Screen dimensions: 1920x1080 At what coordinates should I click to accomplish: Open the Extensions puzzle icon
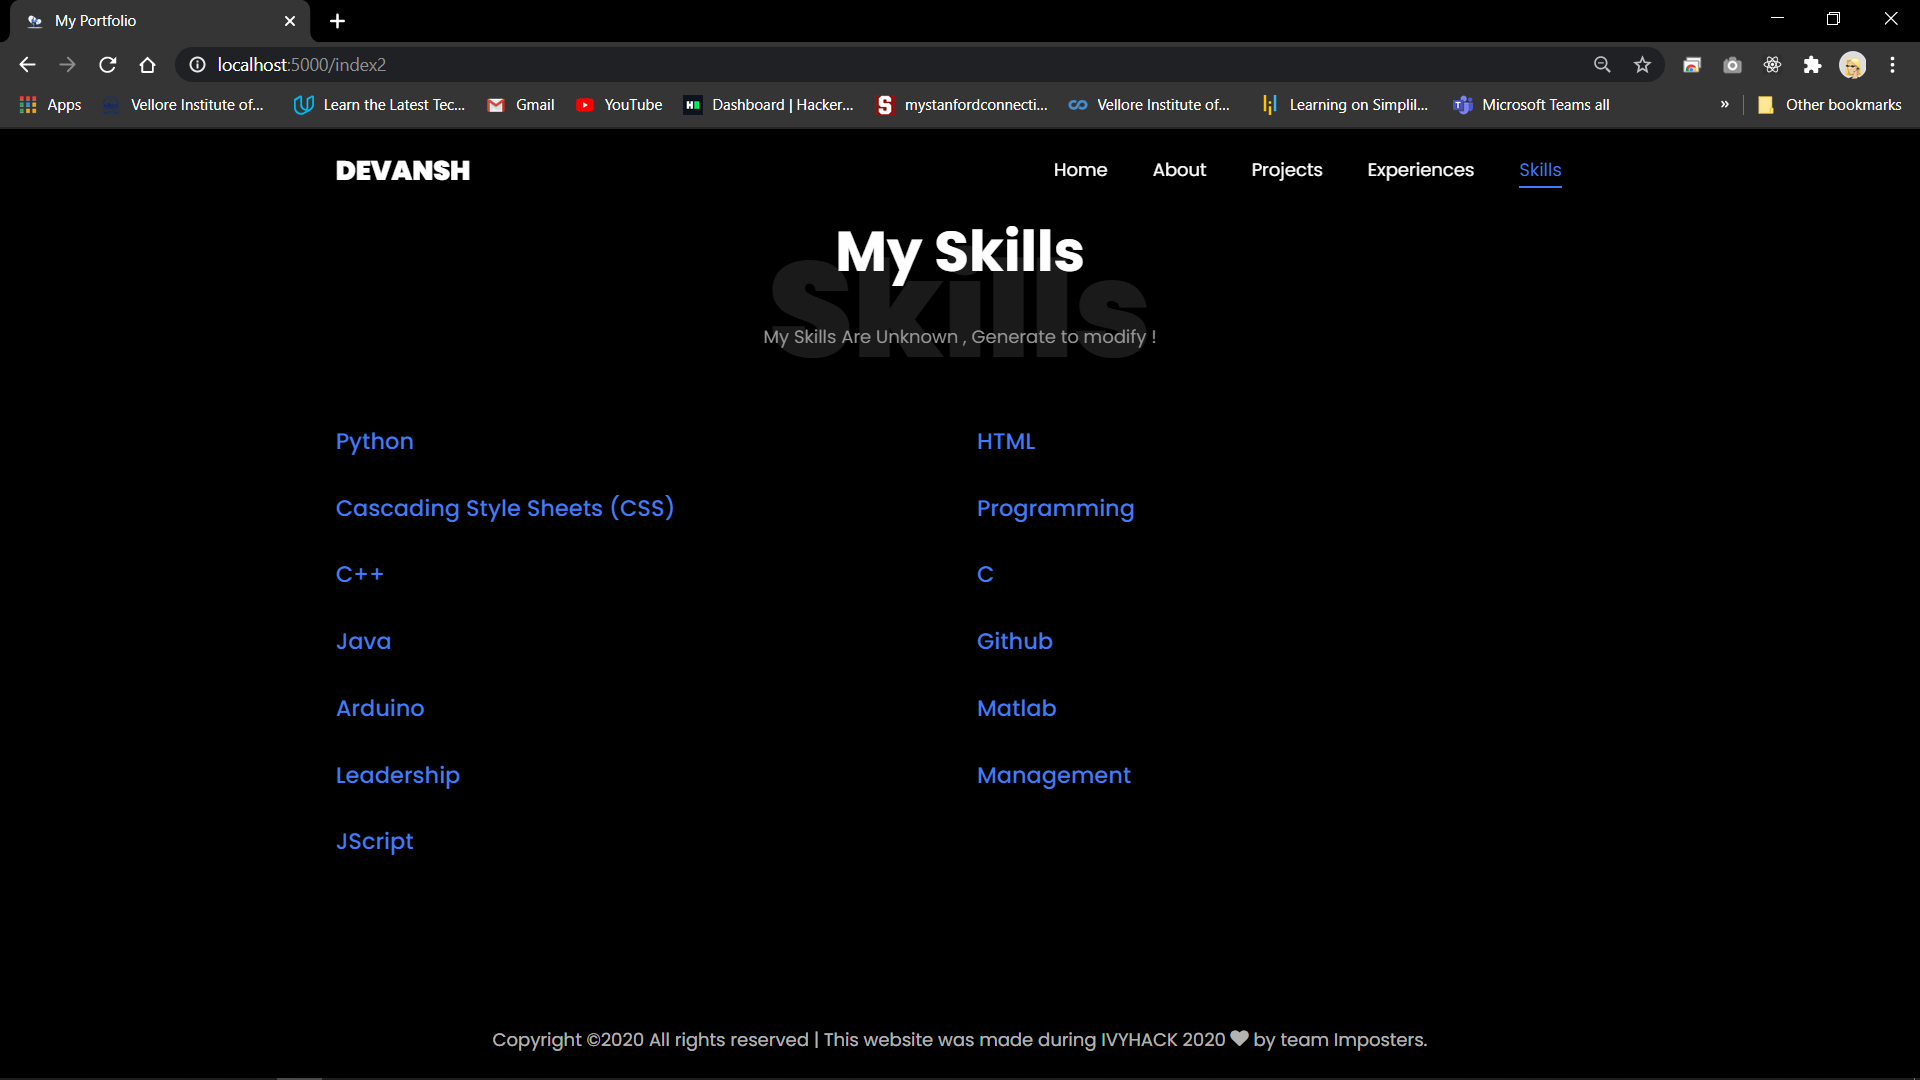click(1812, 65)
